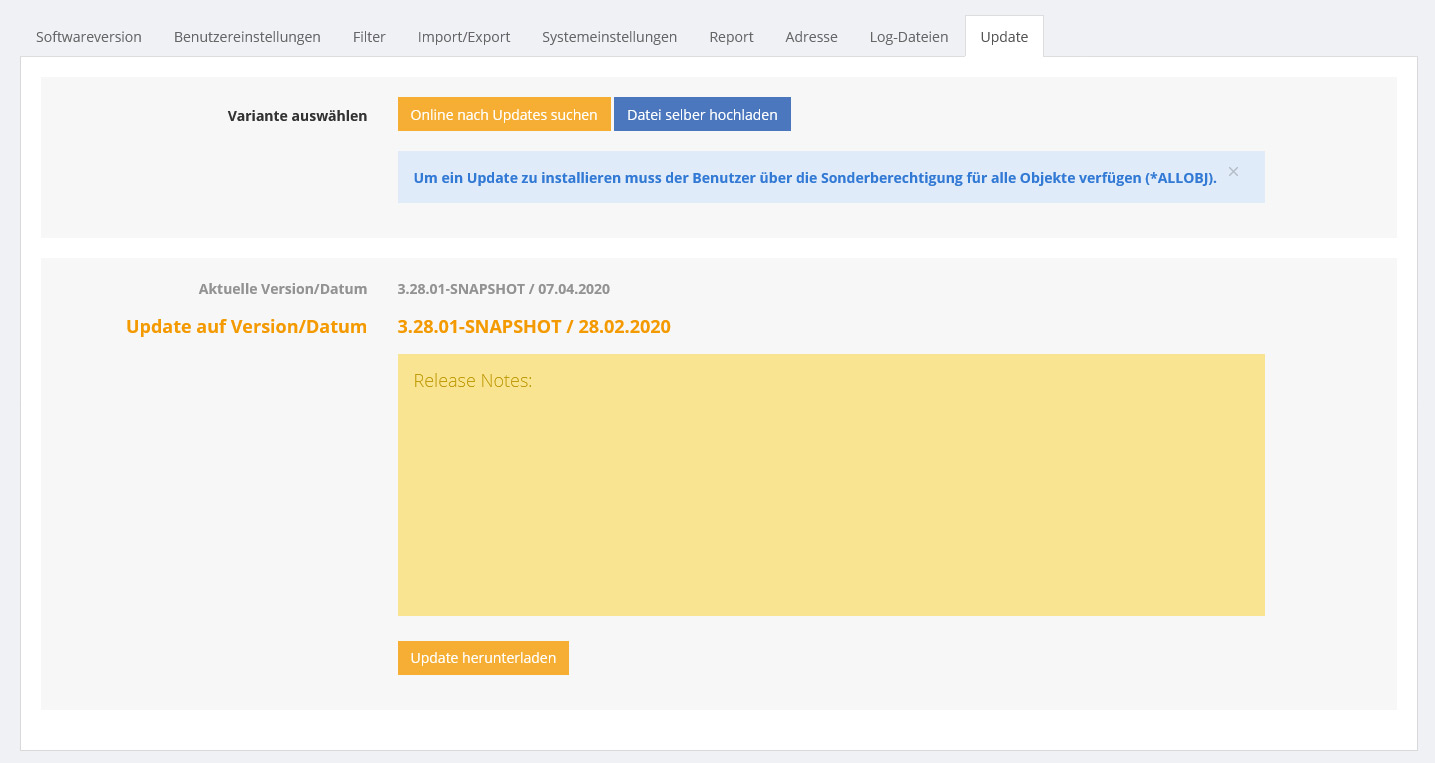Click the Aktuelle Version/Datum label

(283, 289)
